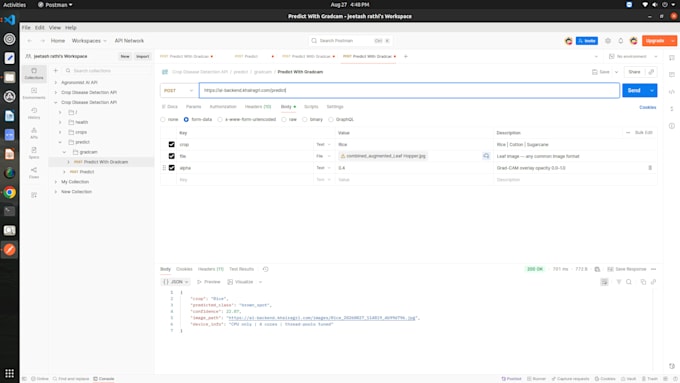Open the Workspaces dropdown
The height and width of the screenshot is (383, 680).
89,41
